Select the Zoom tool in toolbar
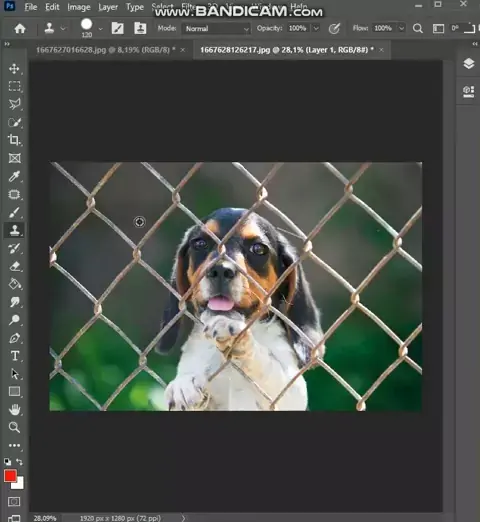 [x=14, y=427]
